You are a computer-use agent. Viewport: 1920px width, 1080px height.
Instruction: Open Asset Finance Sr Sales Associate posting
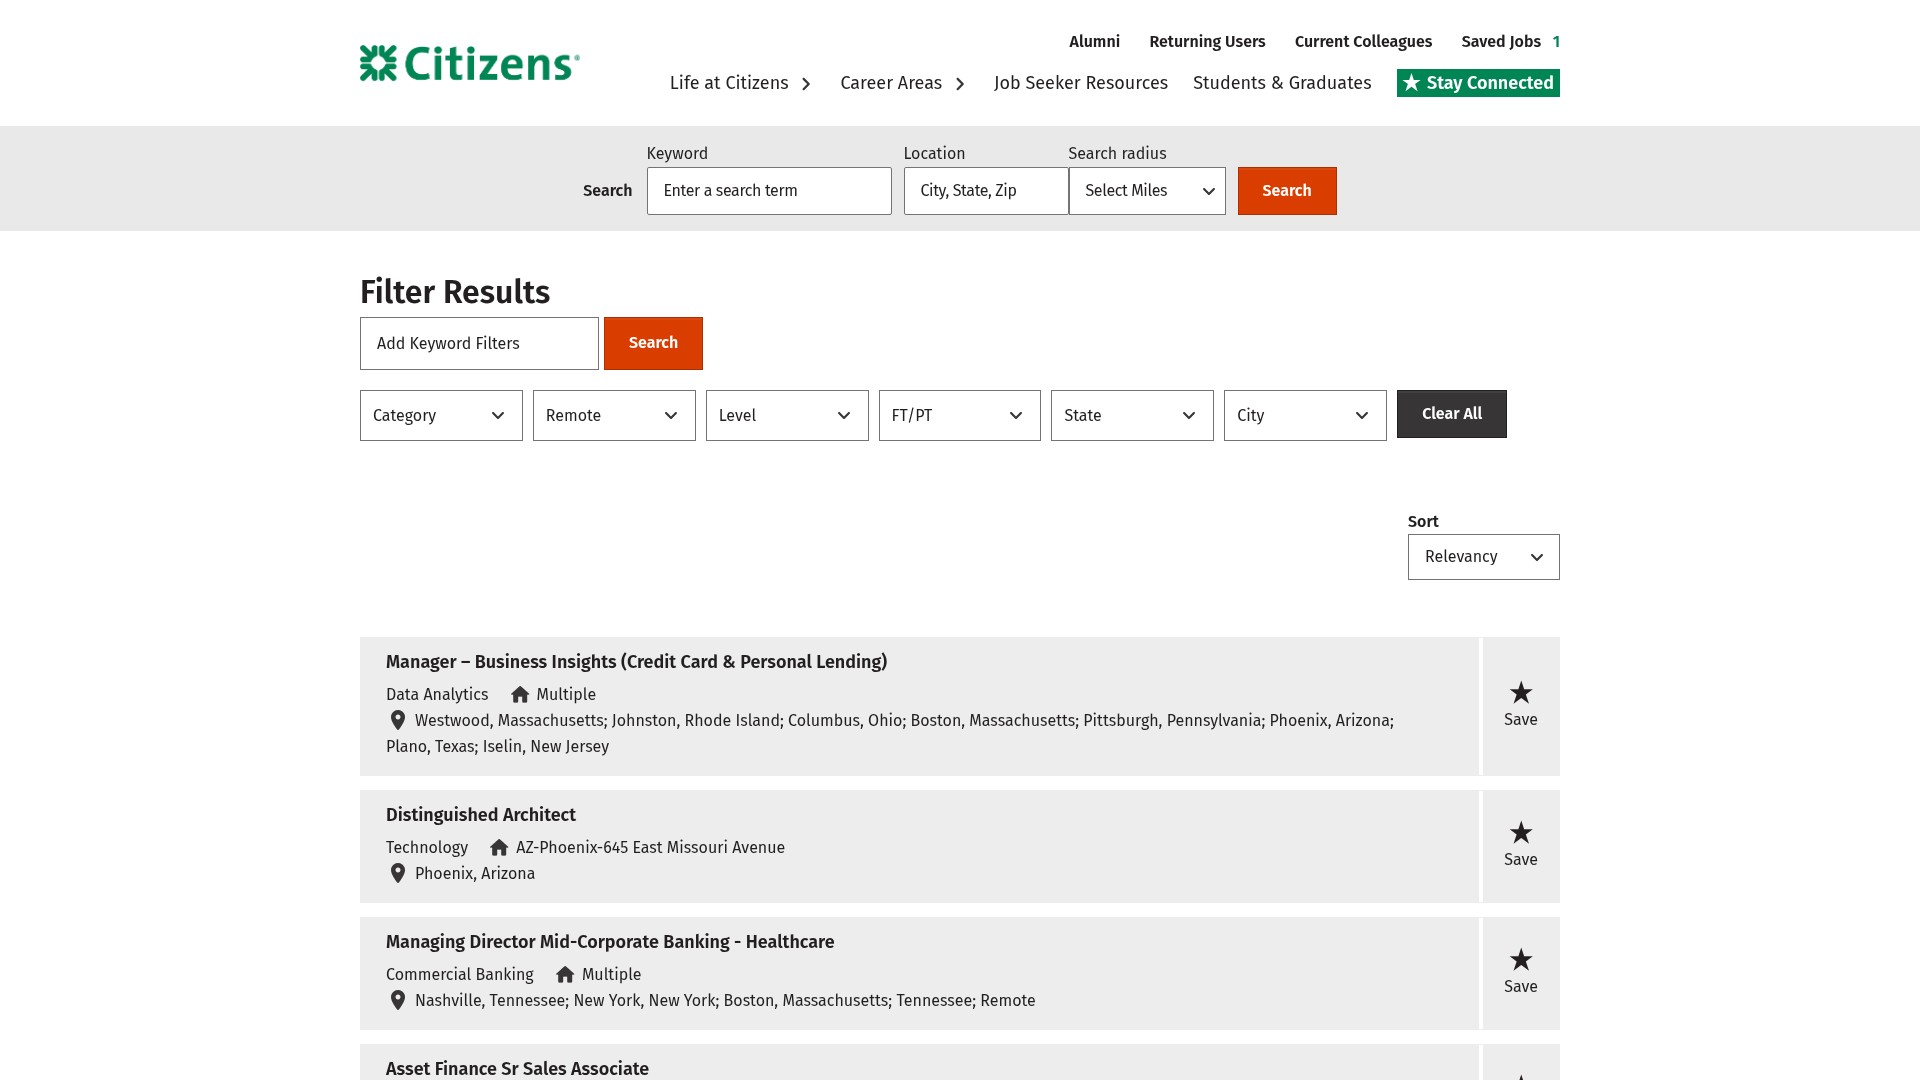pos(517,1069)
